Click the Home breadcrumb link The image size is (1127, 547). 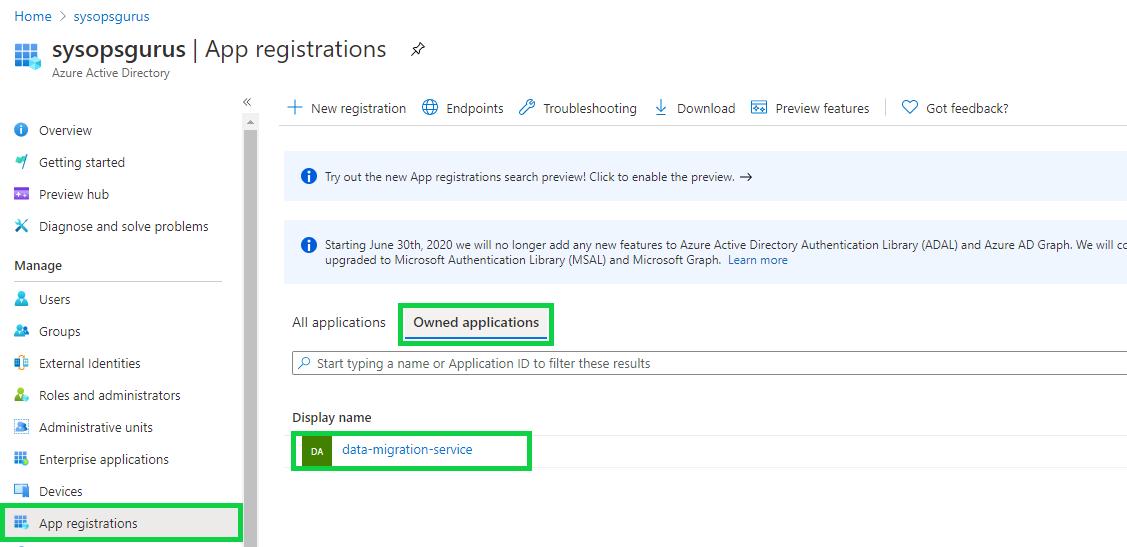tap(32, 16)
